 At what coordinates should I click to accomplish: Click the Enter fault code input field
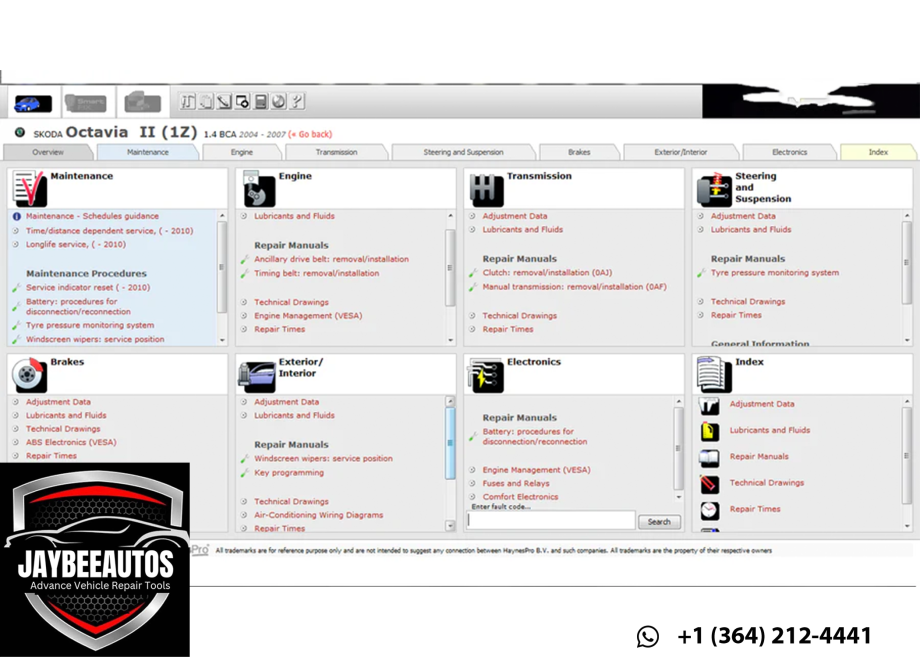point(551,520)
